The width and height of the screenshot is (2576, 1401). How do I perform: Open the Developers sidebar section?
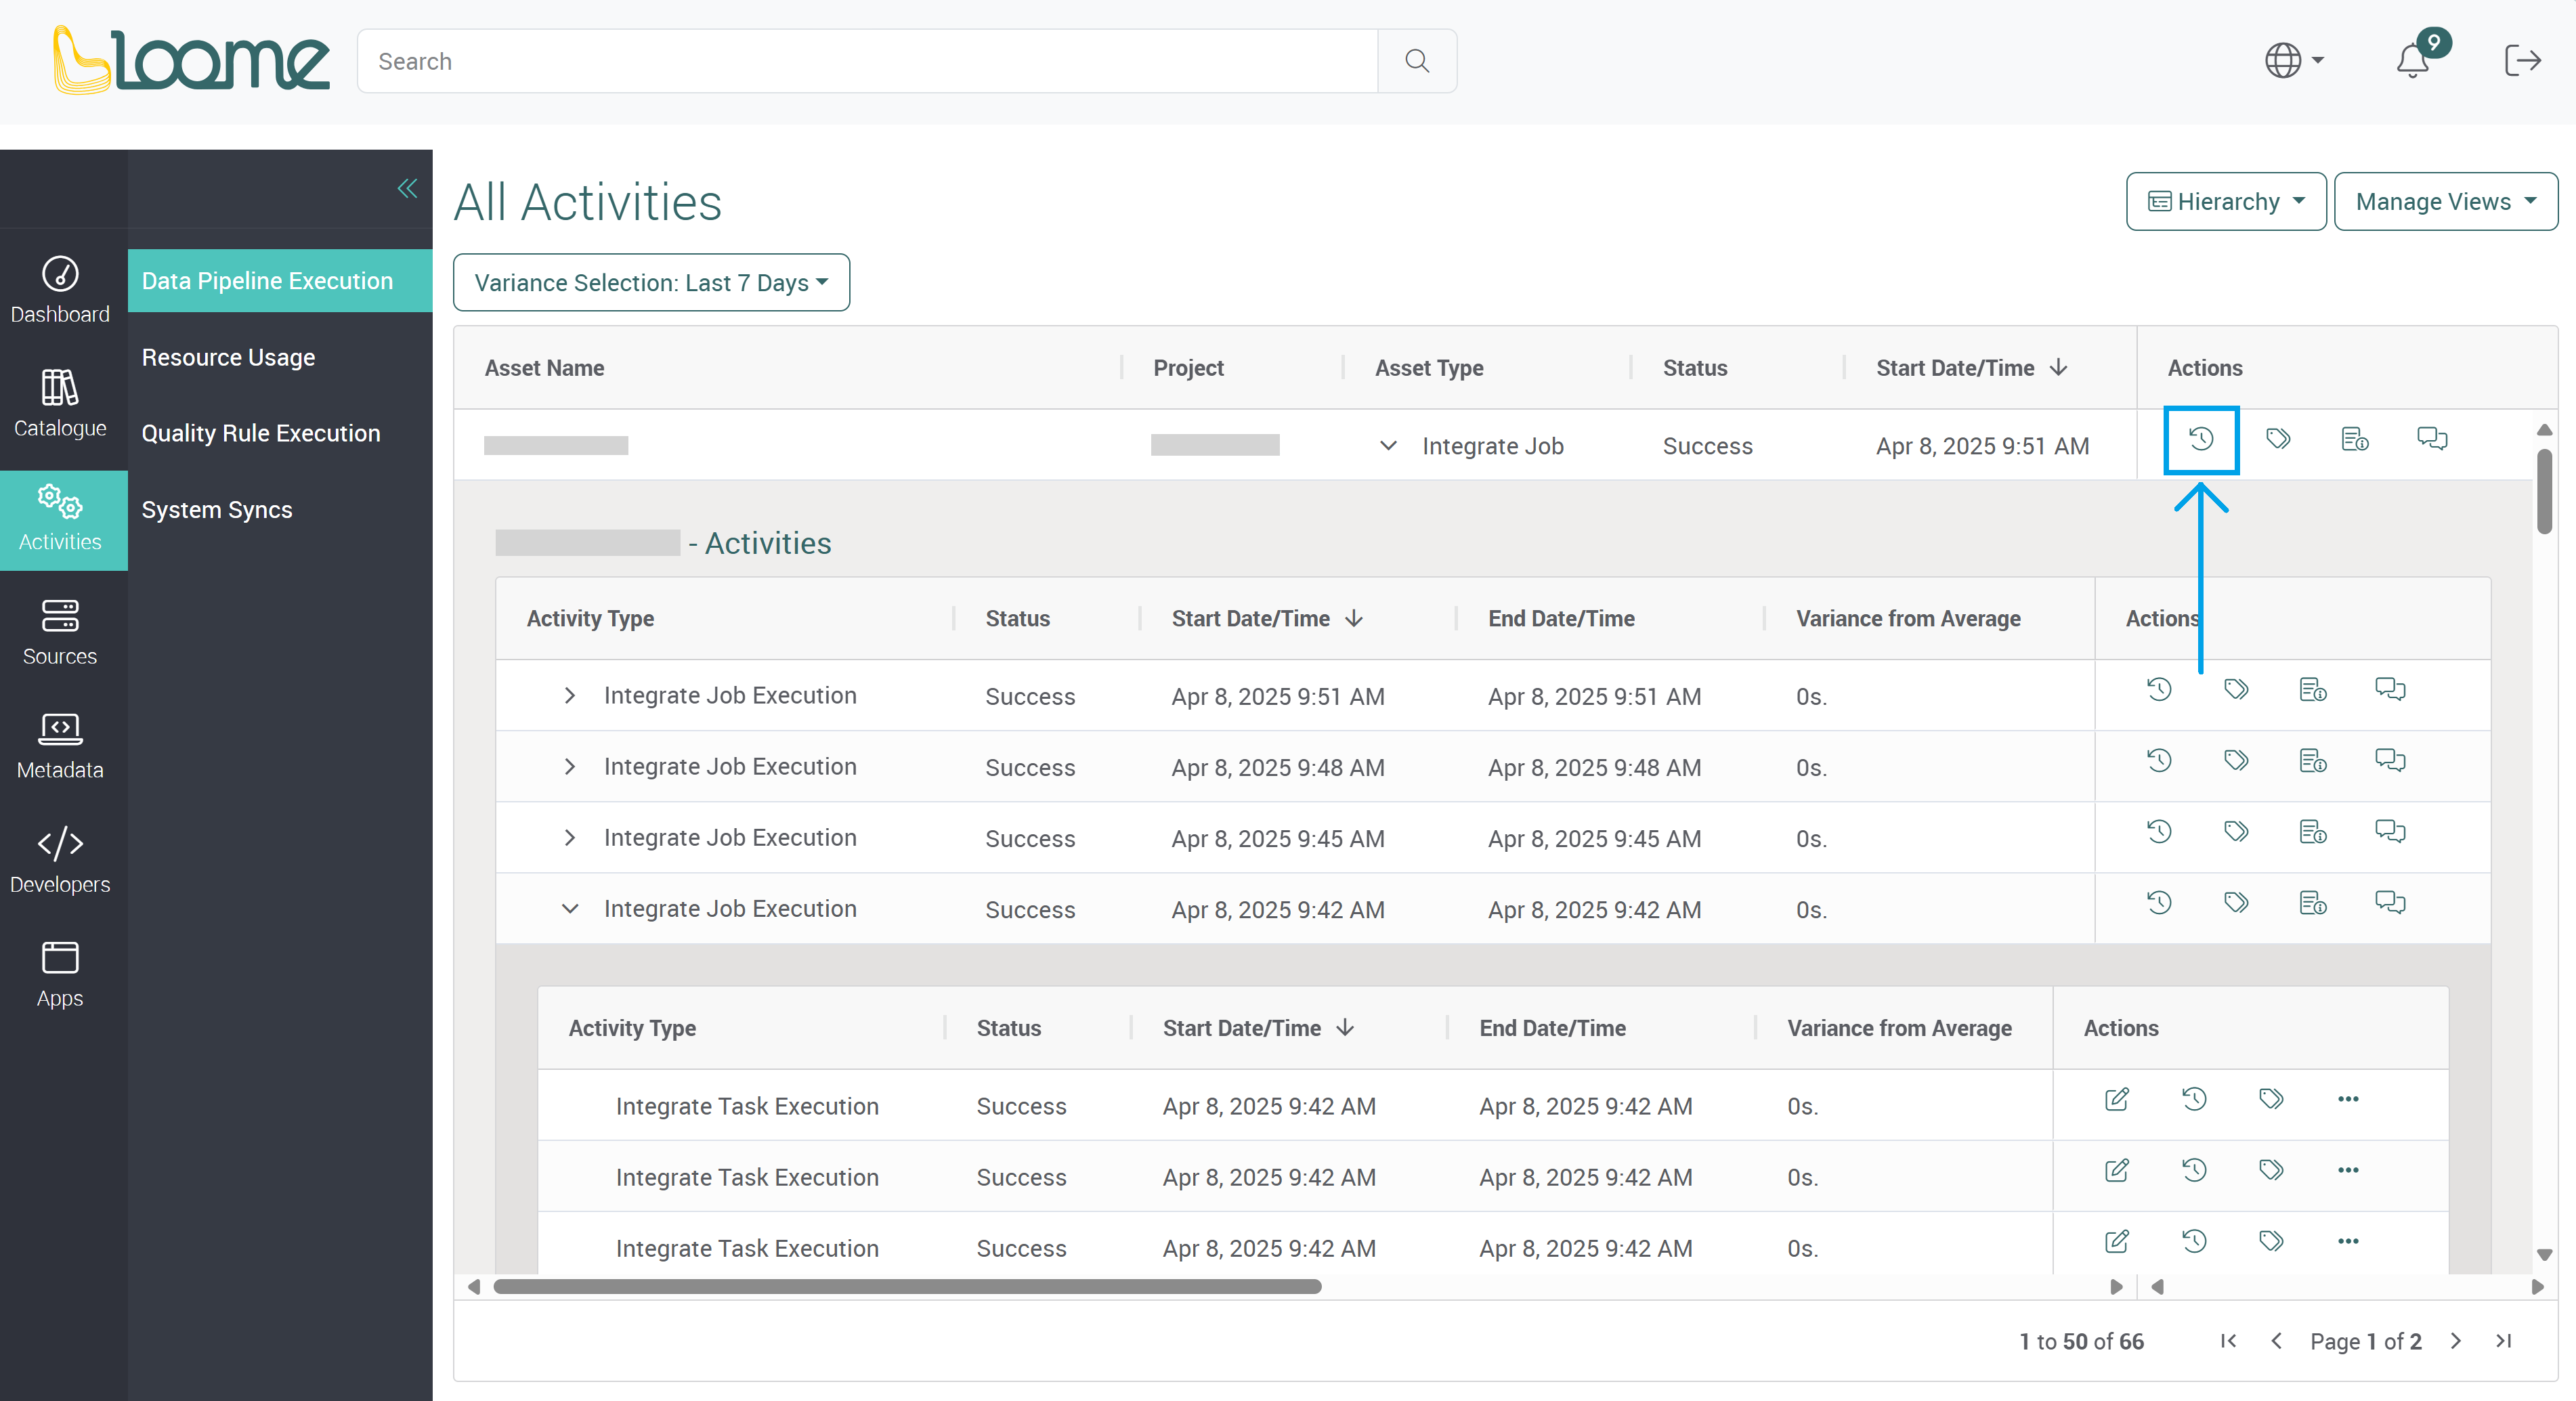(60, 860)
